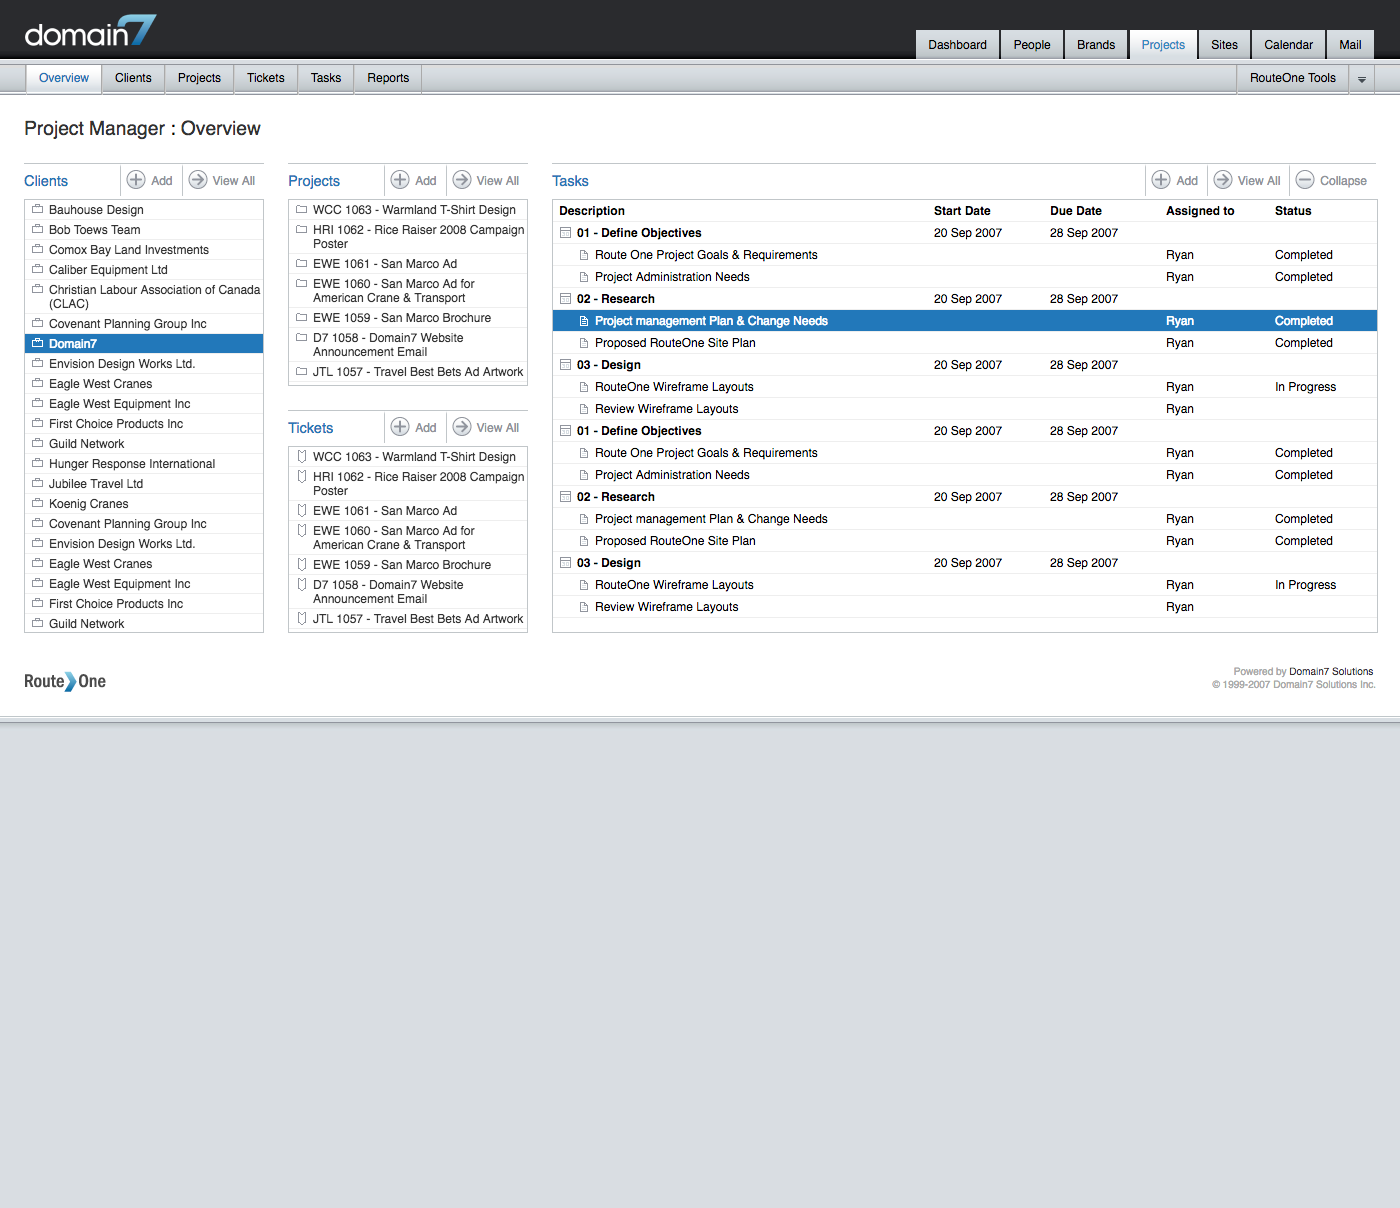This screenshot has width=1400, height=1208.
Task: Click the Add plus icon in Tickets panel
Action: 400,427
